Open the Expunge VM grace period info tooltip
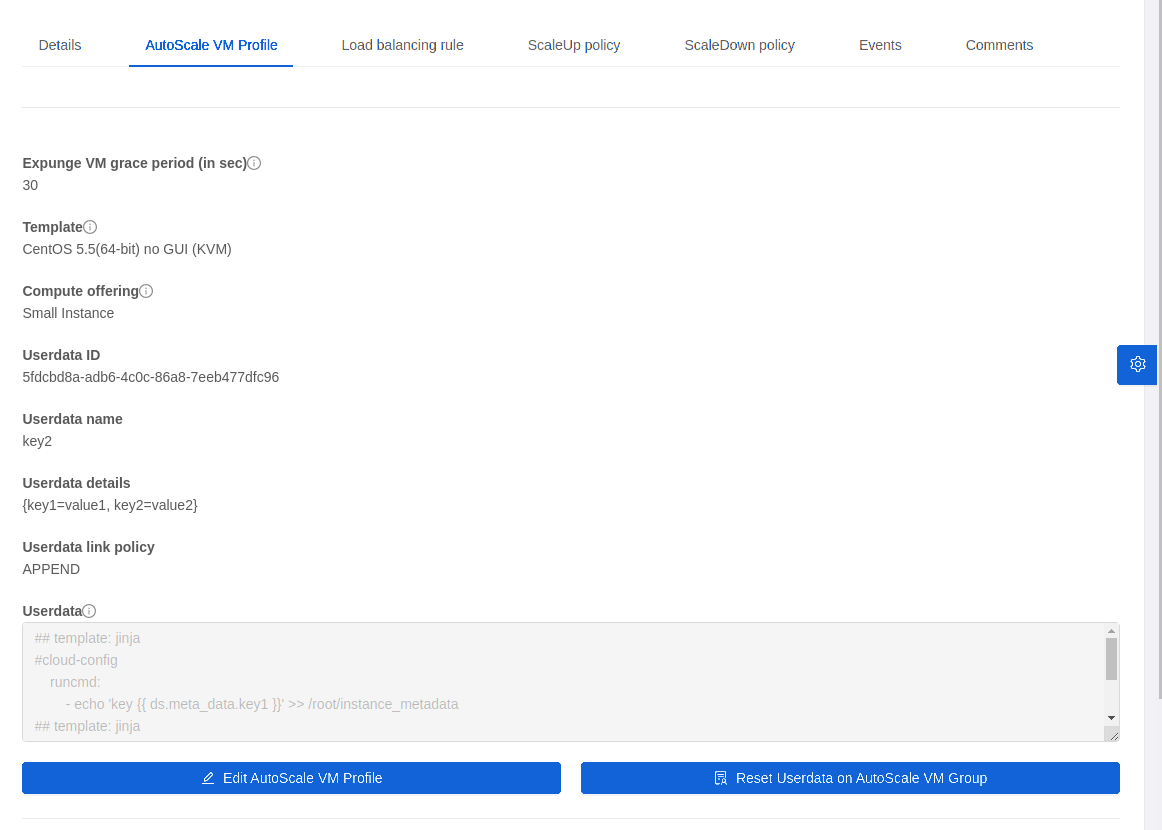Screen dimensions: 1162x830 click(x=255, y=162)
